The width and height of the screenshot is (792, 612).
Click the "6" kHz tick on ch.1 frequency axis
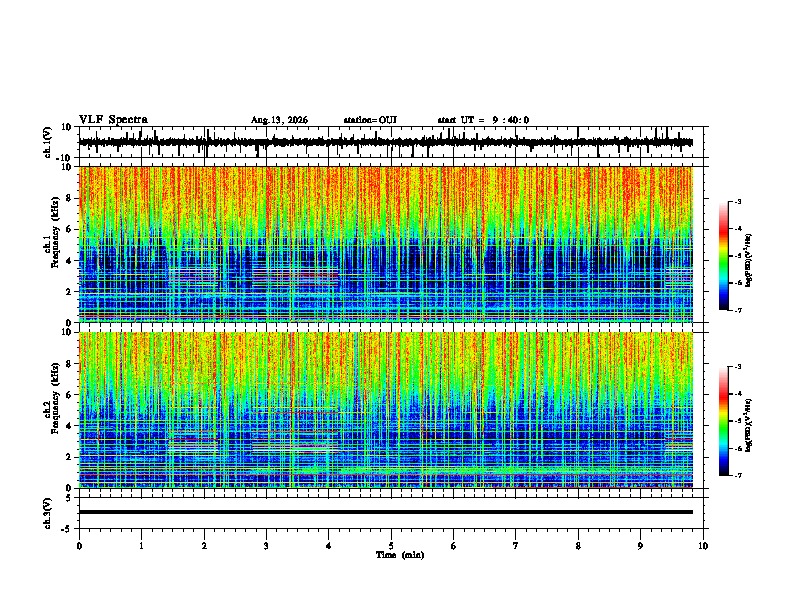coord(70,229)
